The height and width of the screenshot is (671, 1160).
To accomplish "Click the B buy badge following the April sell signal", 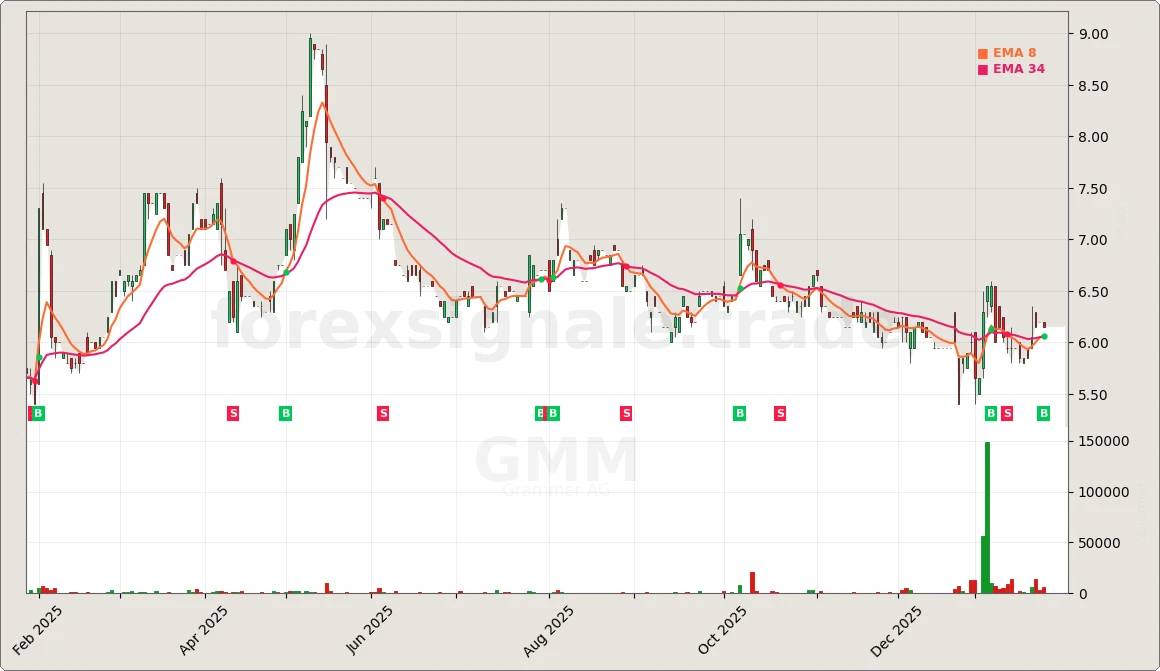I will click(285, 412).
